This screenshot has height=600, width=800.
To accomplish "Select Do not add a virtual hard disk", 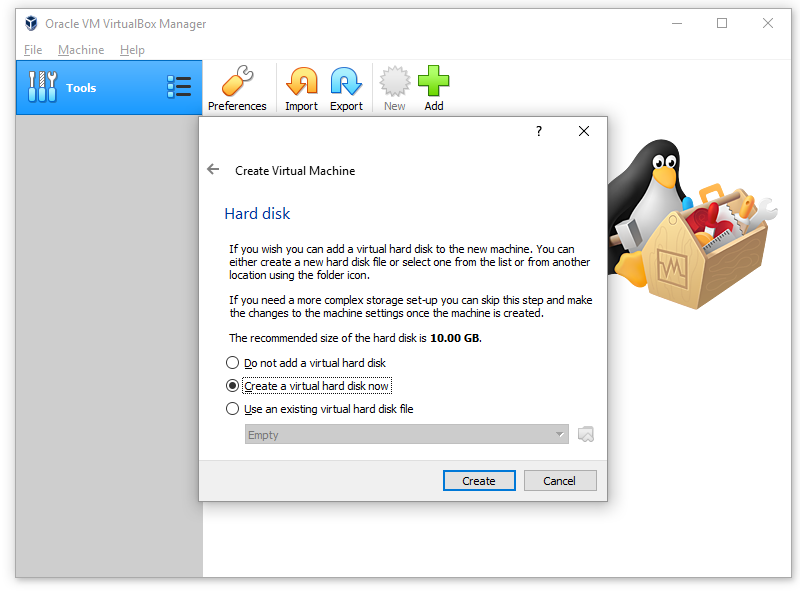I will (x=233, y=363).
